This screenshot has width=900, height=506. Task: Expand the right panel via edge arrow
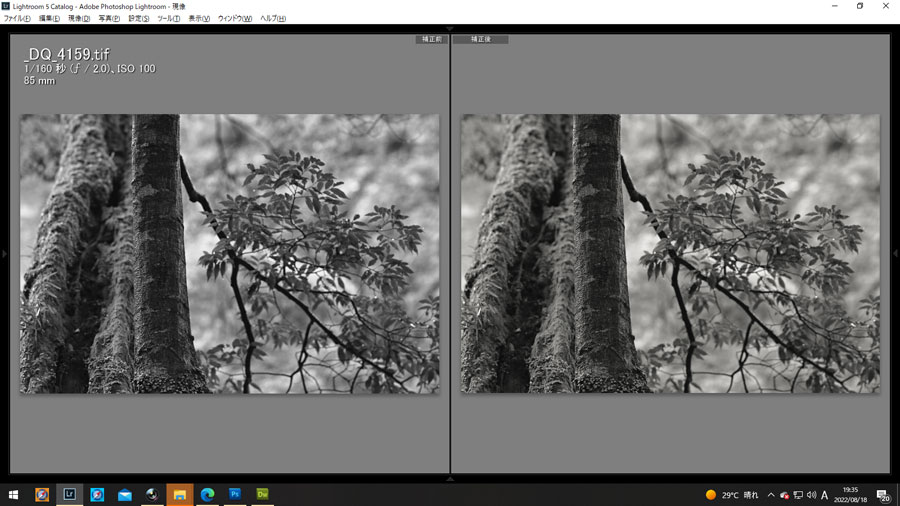[x=895, y=254]
